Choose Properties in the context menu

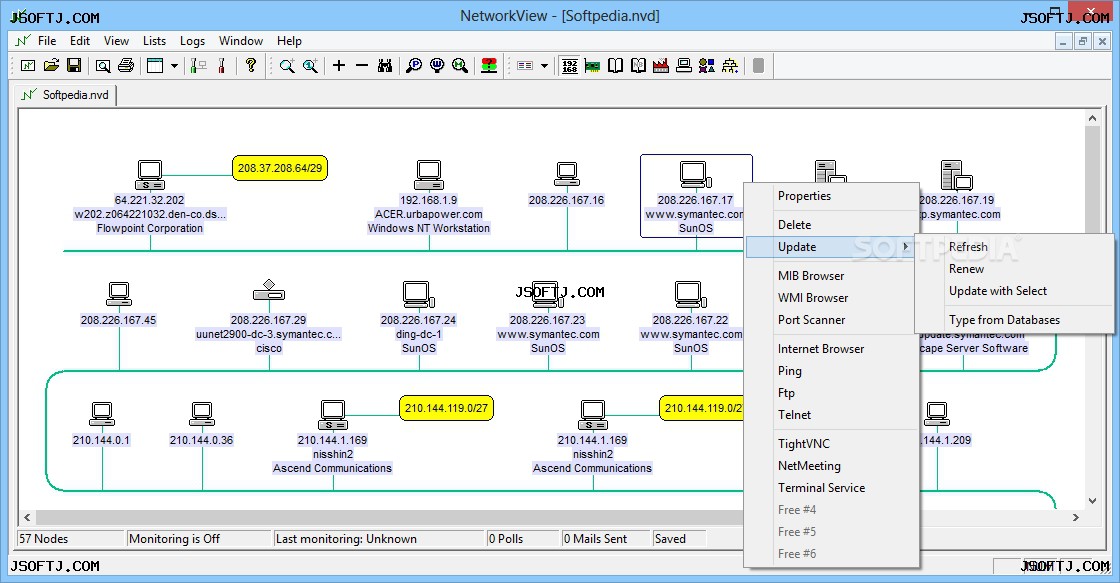[831, 196]
